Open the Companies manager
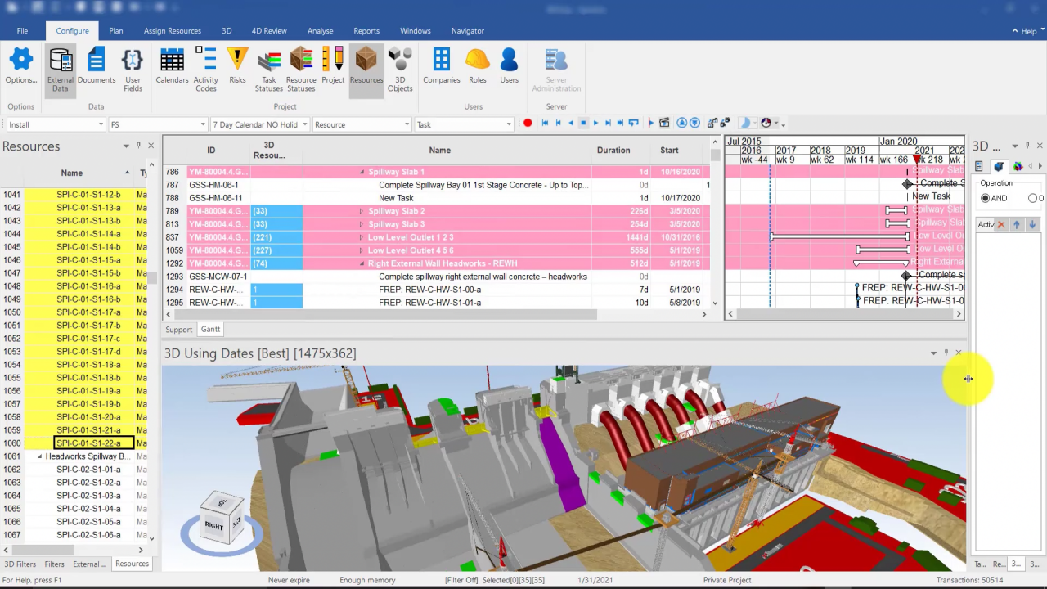The width and height of the screenshot is (1047, 589). tap(442, 66)
